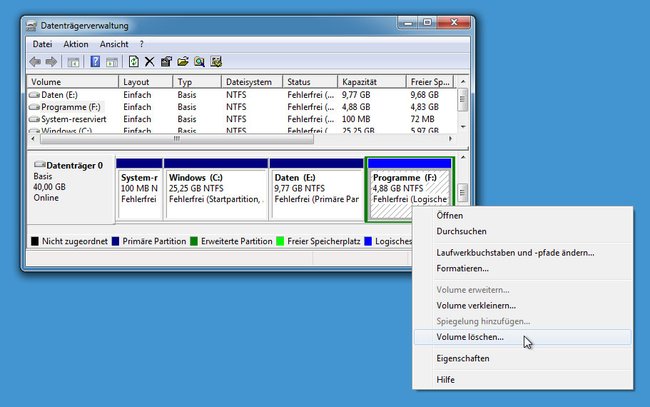Open the Datei menu
The height and width of the screenshot is (407, 650).
click(42, 44)
